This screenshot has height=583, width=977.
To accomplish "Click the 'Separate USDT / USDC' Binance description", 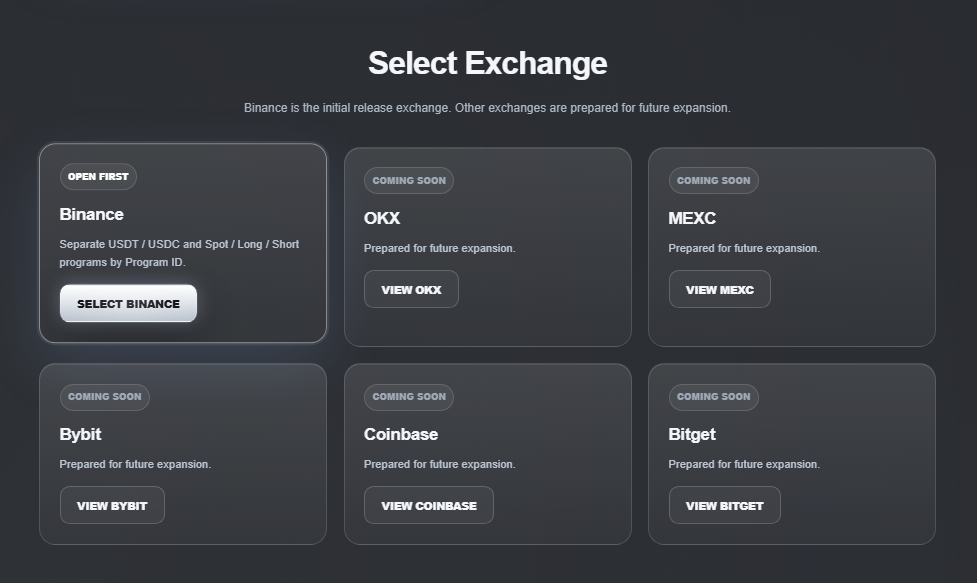I will (179, 253).
